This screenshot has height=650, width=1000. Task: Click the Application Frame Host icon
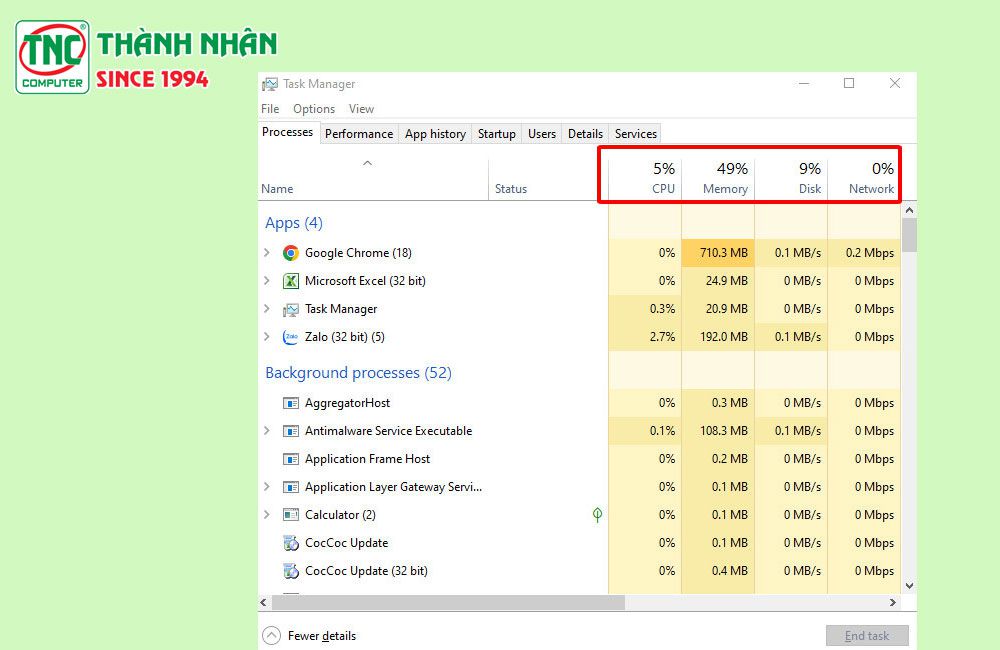(x=291, y=459)
